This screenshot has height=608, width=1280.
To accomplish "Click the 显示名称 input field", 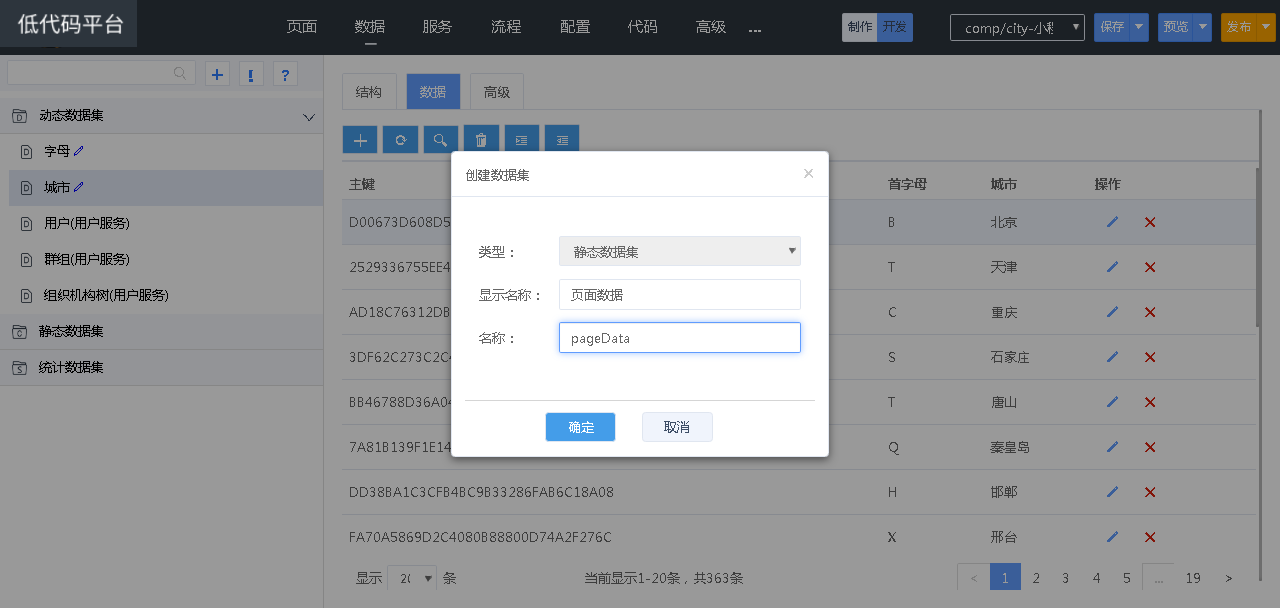I will [680, 295].
